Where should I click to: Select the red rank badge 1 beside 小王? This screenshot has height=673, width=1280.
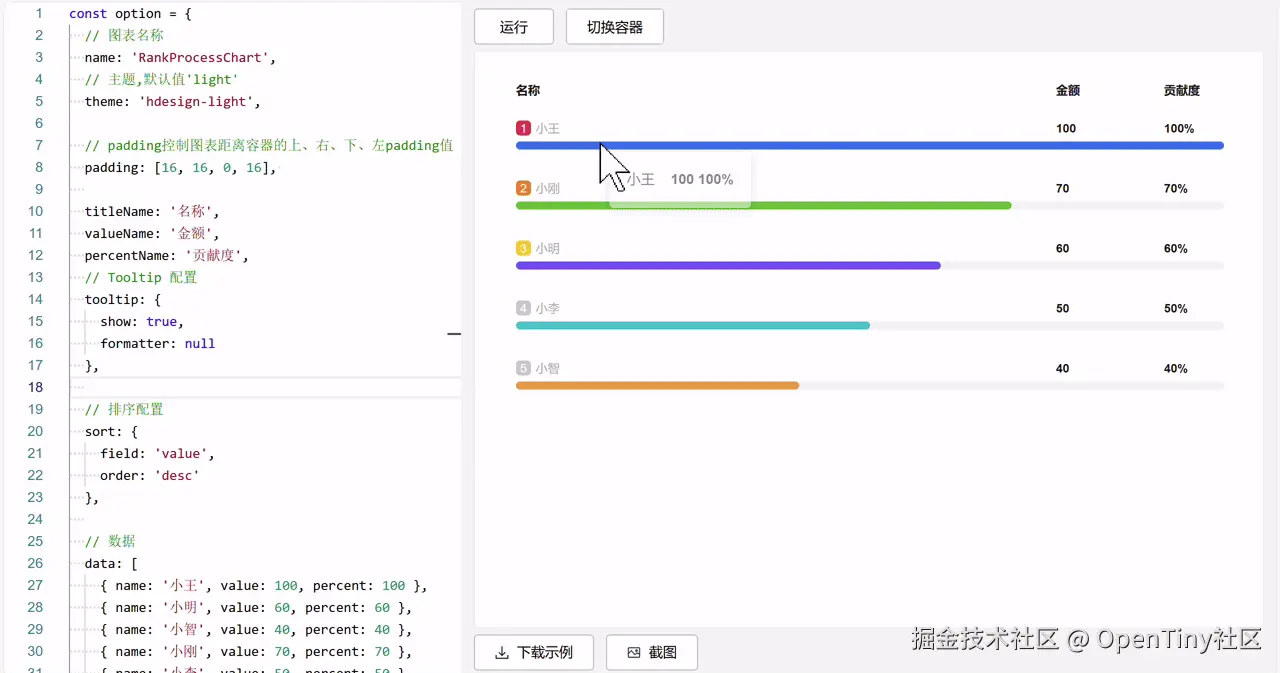pos(522,128)
